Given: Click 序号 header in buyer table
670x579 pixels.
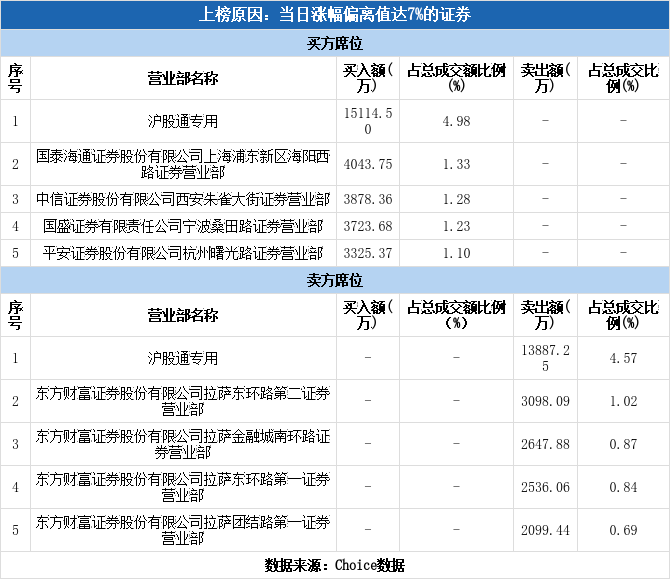Looking at the screenshot, I should 15,78.
